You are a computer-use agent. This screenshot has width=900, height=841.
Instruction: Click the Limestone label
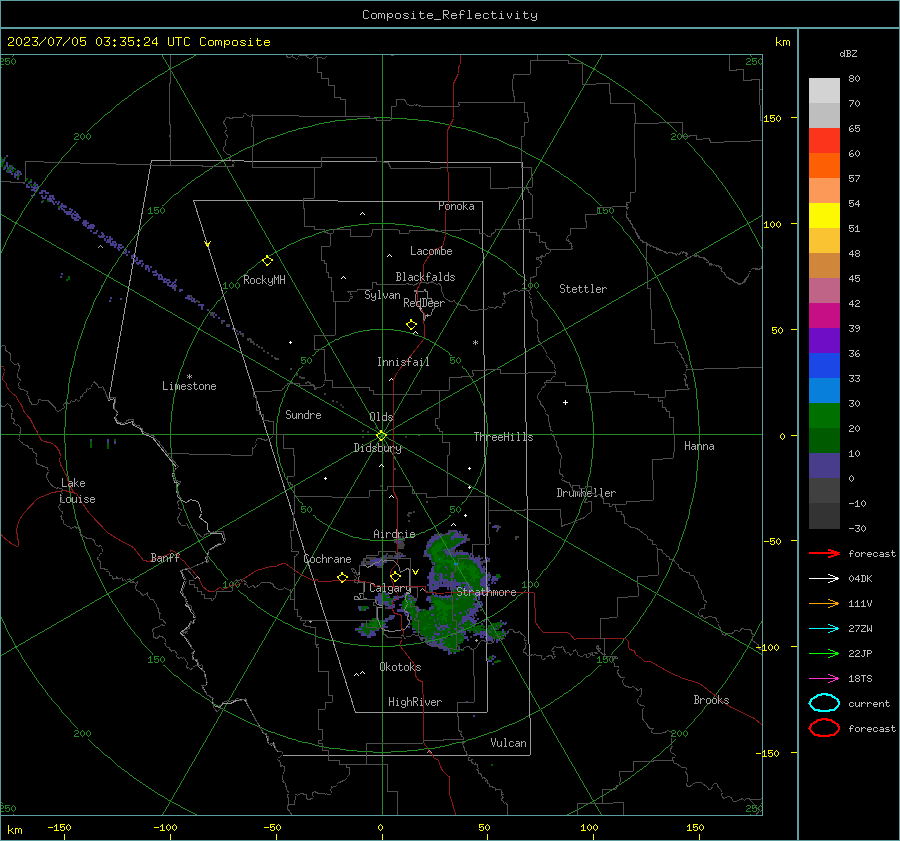(189, 386)
